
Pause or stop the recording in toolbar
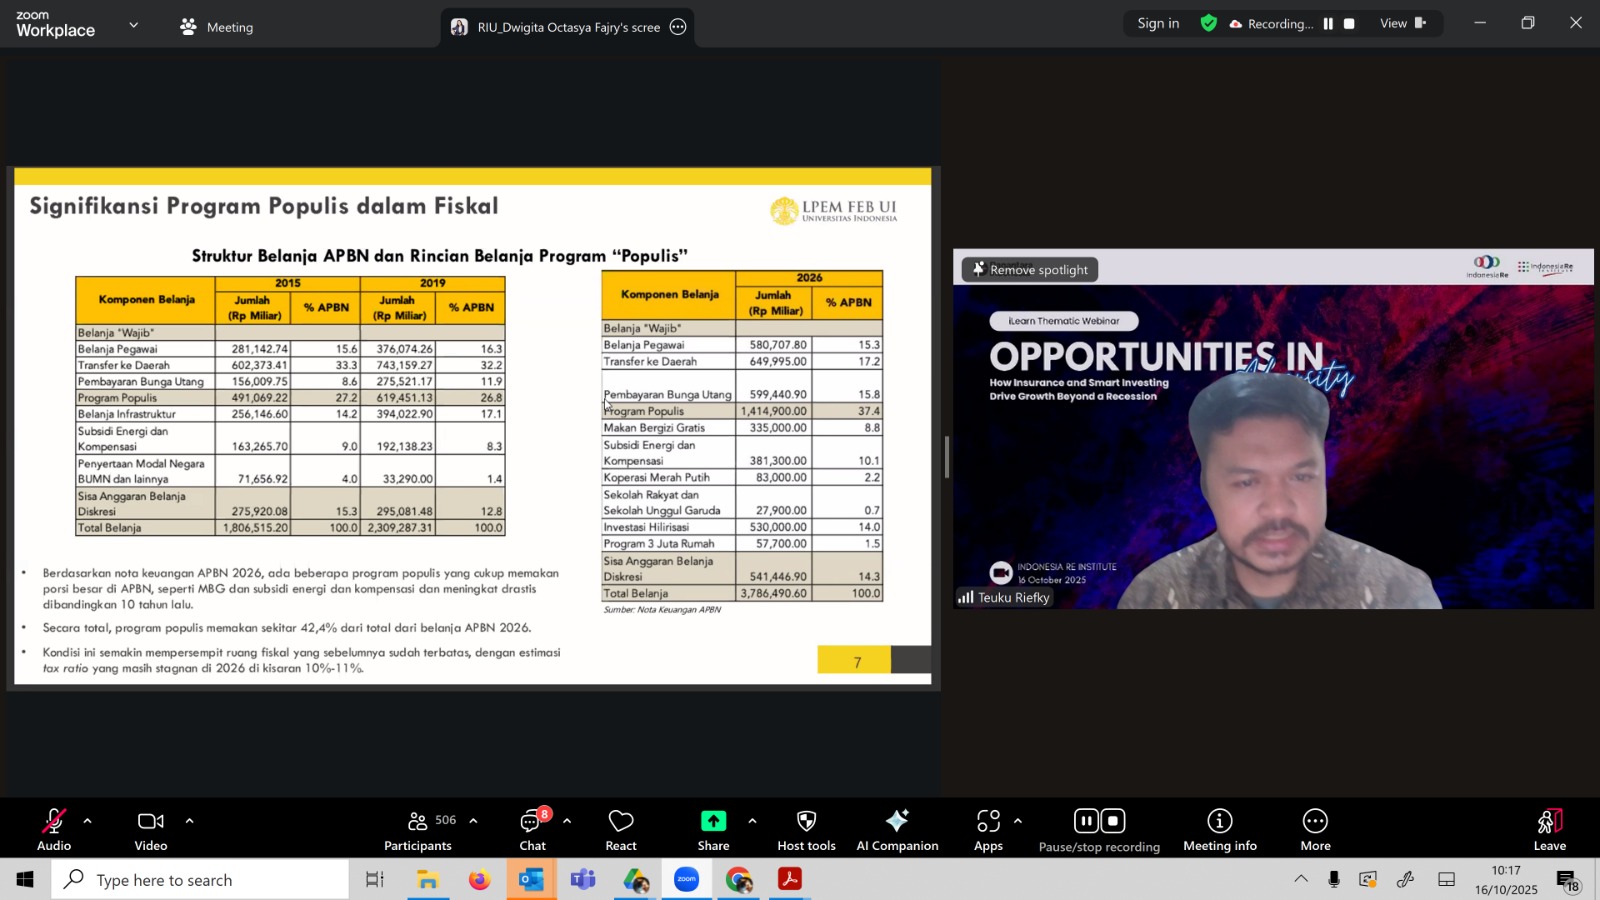(x=1099, y=830)
